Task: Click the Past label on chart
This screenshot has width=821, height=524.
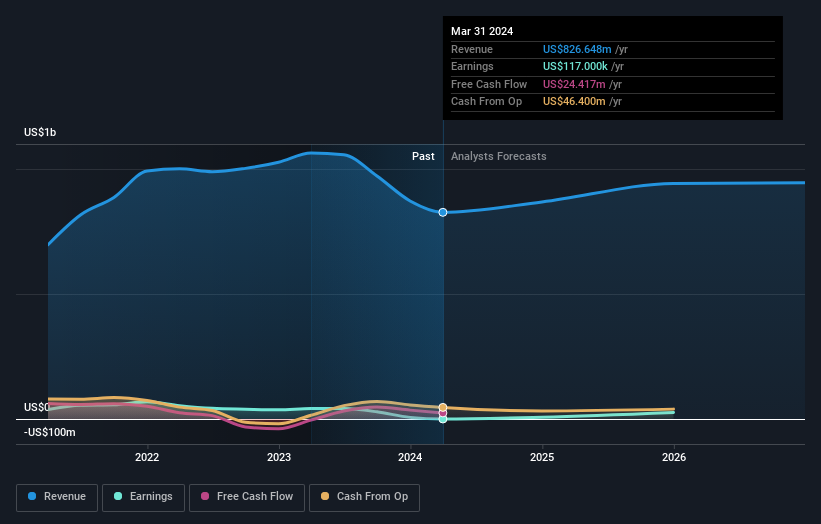Action: (423, 156)
